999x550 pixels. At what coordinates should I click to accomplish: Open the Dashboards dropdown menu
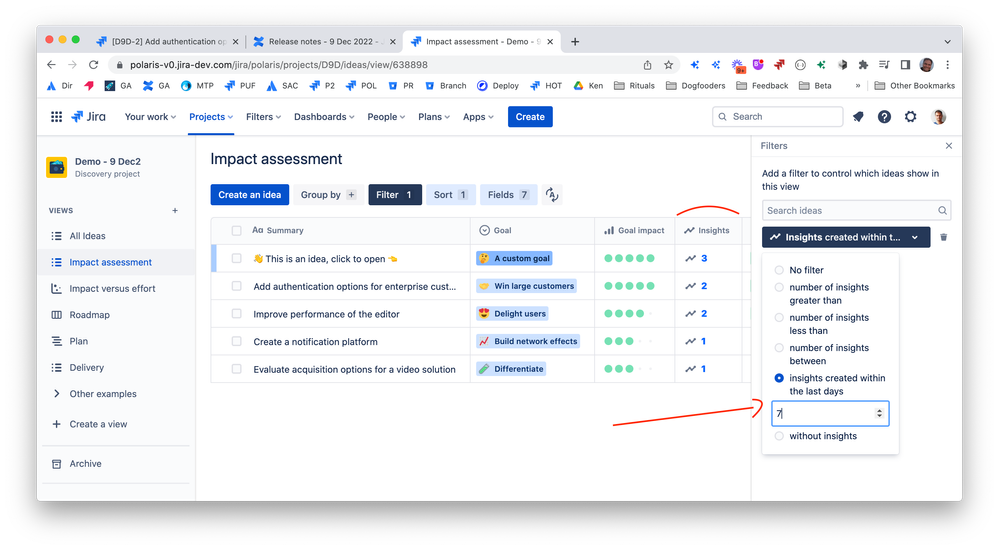pyautogui.click(x=324, y=117)
